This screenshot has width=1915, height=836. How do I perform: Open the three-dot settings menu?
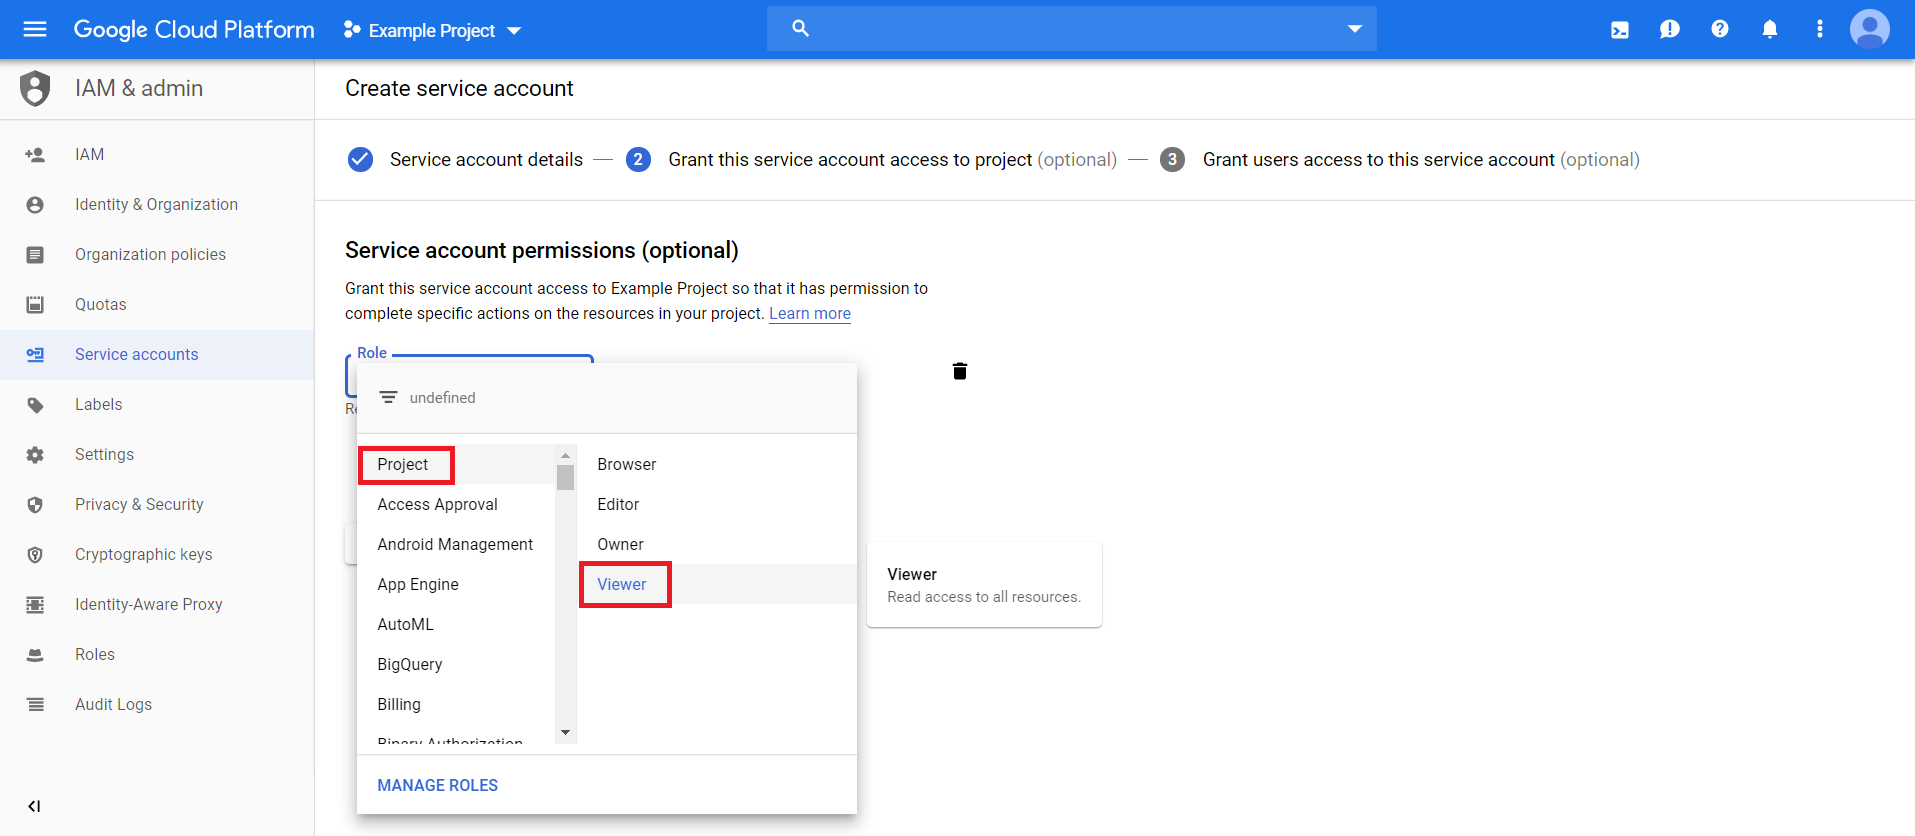(1820, 29)
